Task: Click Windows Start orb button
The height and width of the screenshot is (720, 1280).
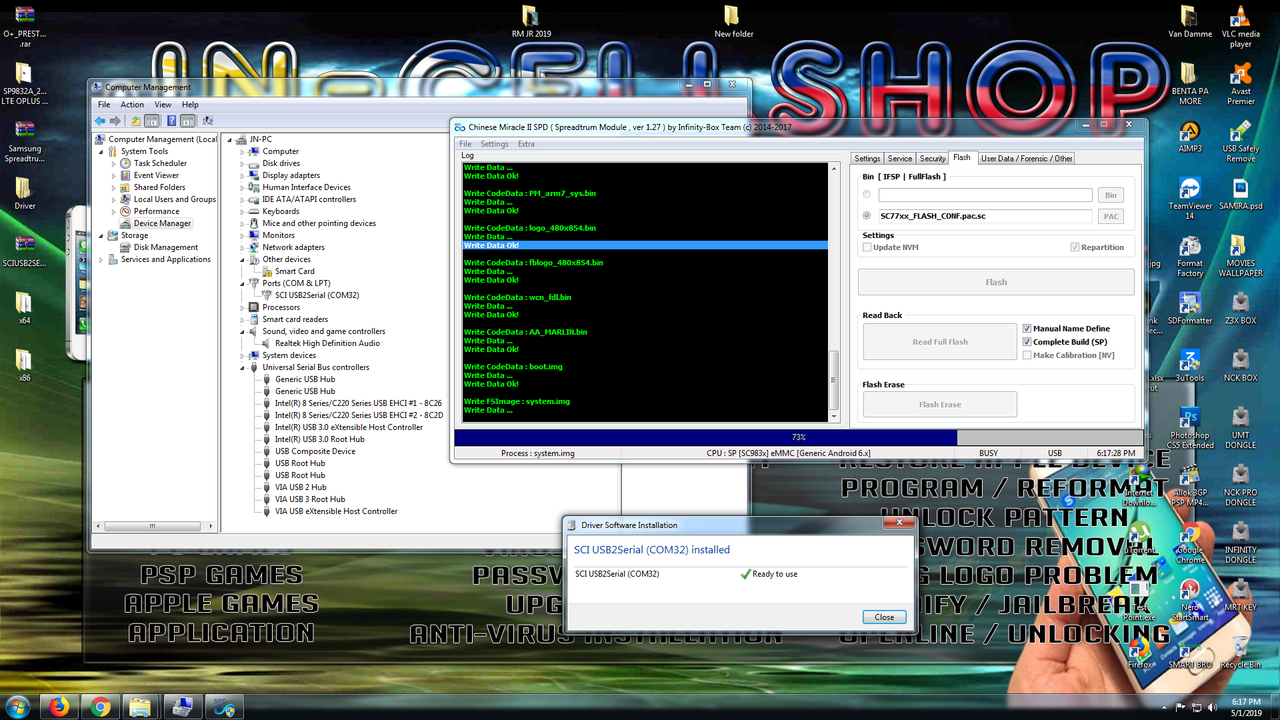Action: pos(19,706)
